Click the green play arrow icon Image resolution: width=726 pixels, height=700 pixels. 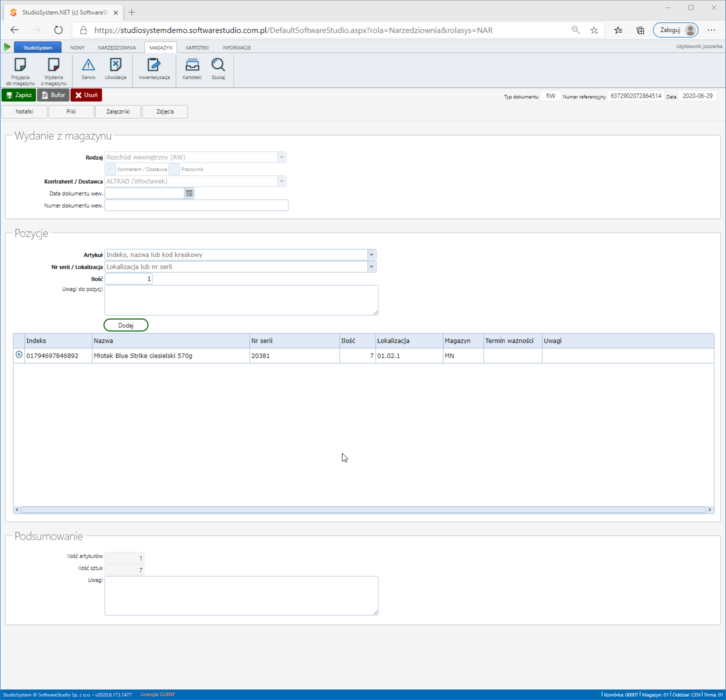7,47
